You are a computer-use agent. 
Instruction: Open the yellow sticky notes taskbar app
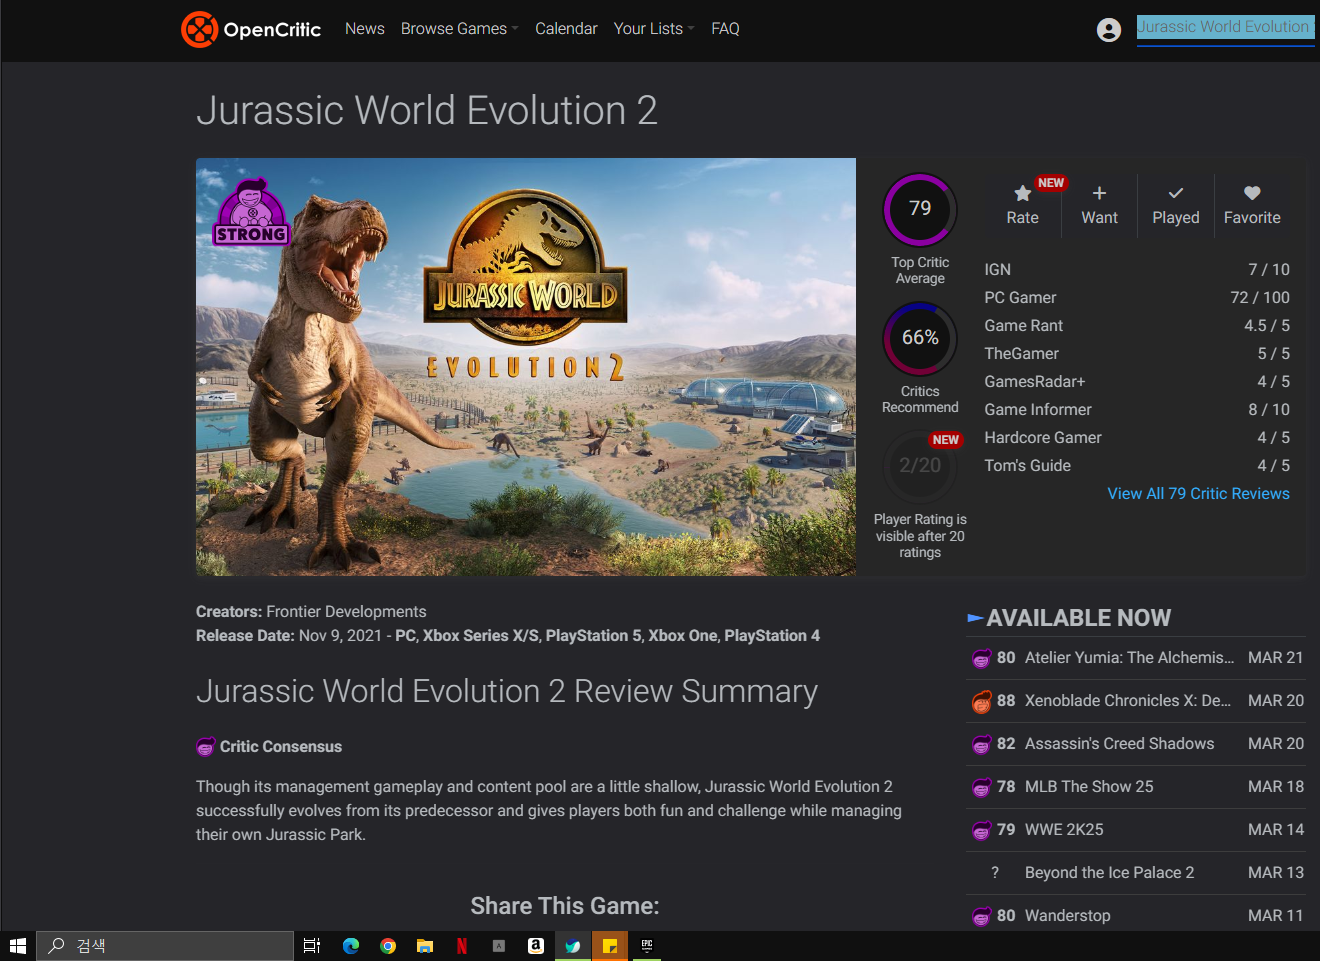[610, 946]
